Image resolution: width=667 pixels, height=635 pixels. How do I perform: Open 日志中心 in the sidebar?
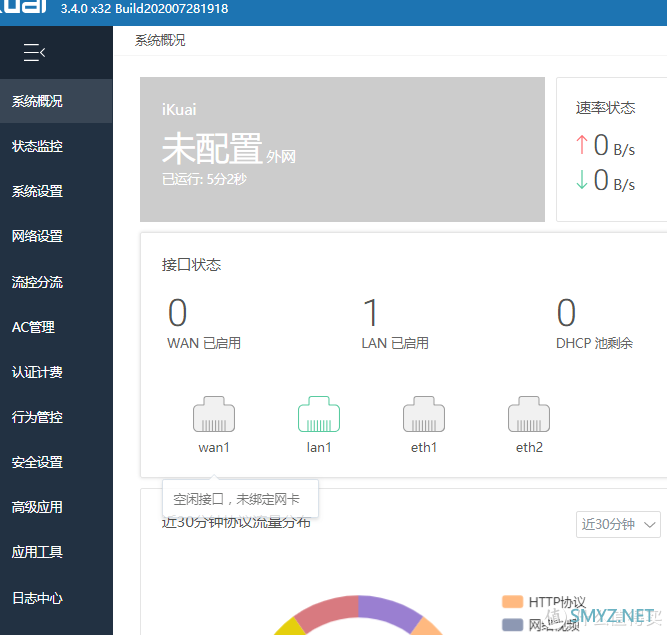tap(56, 598)
